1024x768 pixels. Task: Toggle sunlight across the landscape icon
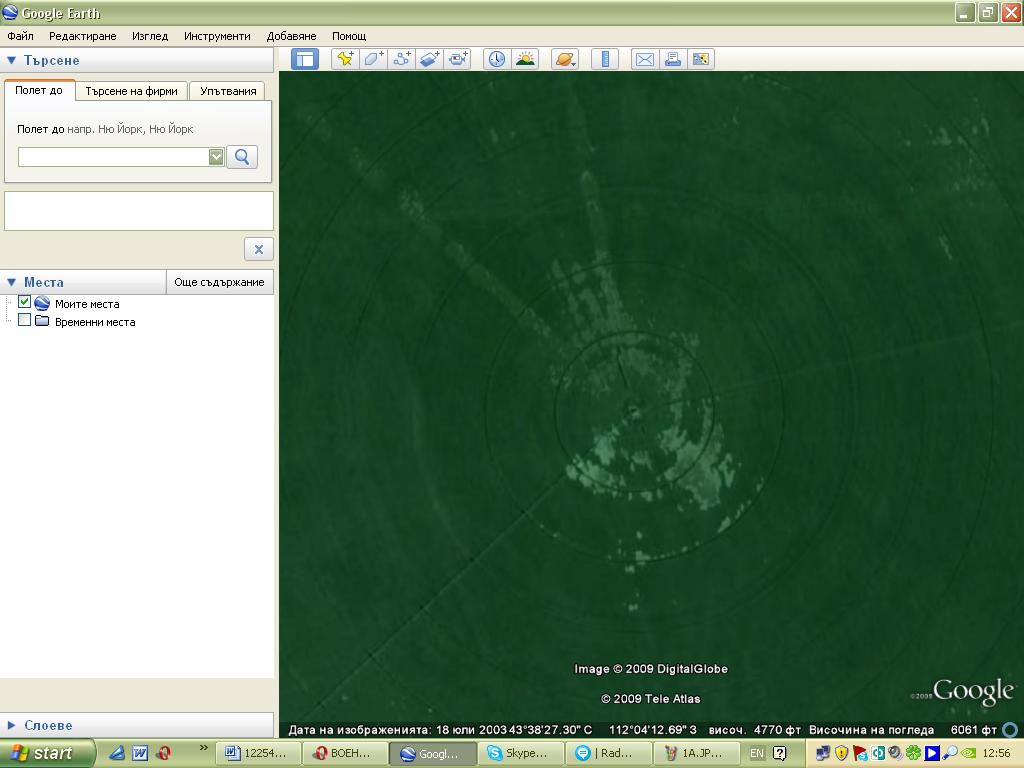[x=525, y=59]
